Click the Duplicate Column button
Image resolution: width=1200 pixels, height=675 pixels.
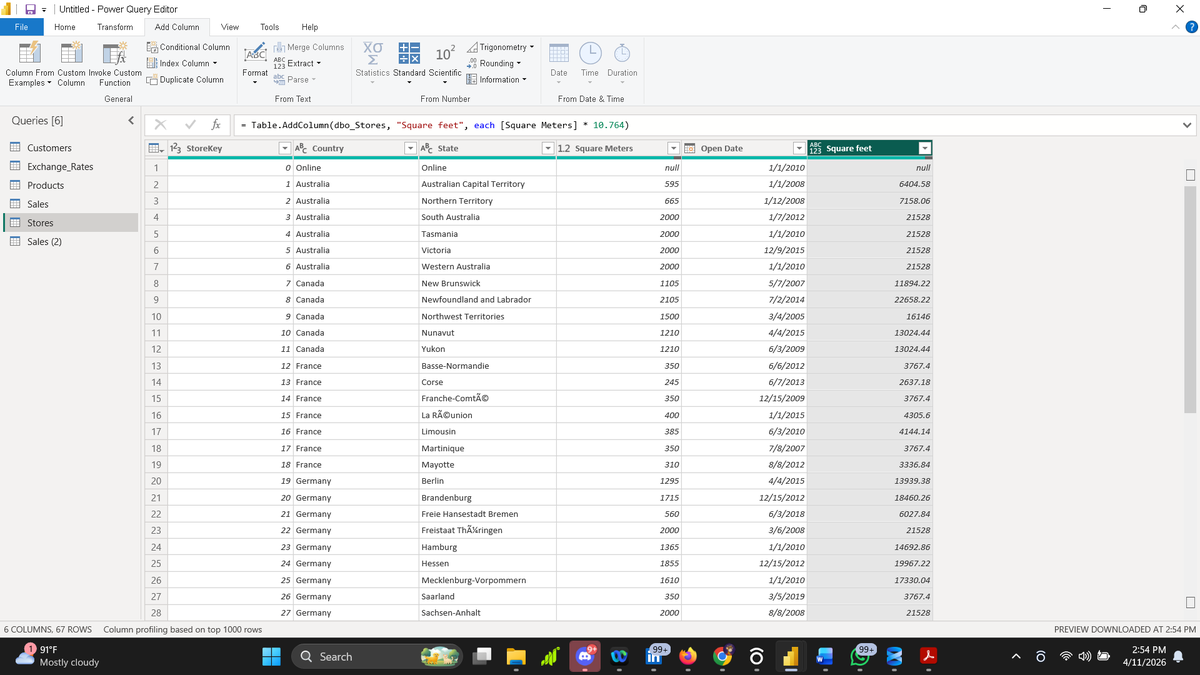click(x=185, y=80)
